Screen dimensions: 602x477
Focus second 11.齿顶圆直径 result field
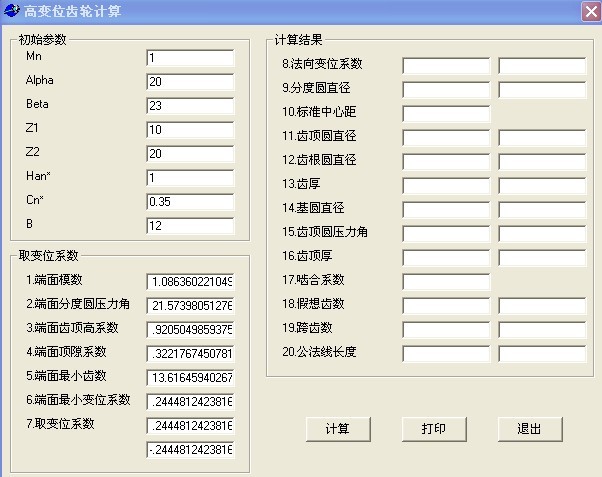click(x=542, y=138)
